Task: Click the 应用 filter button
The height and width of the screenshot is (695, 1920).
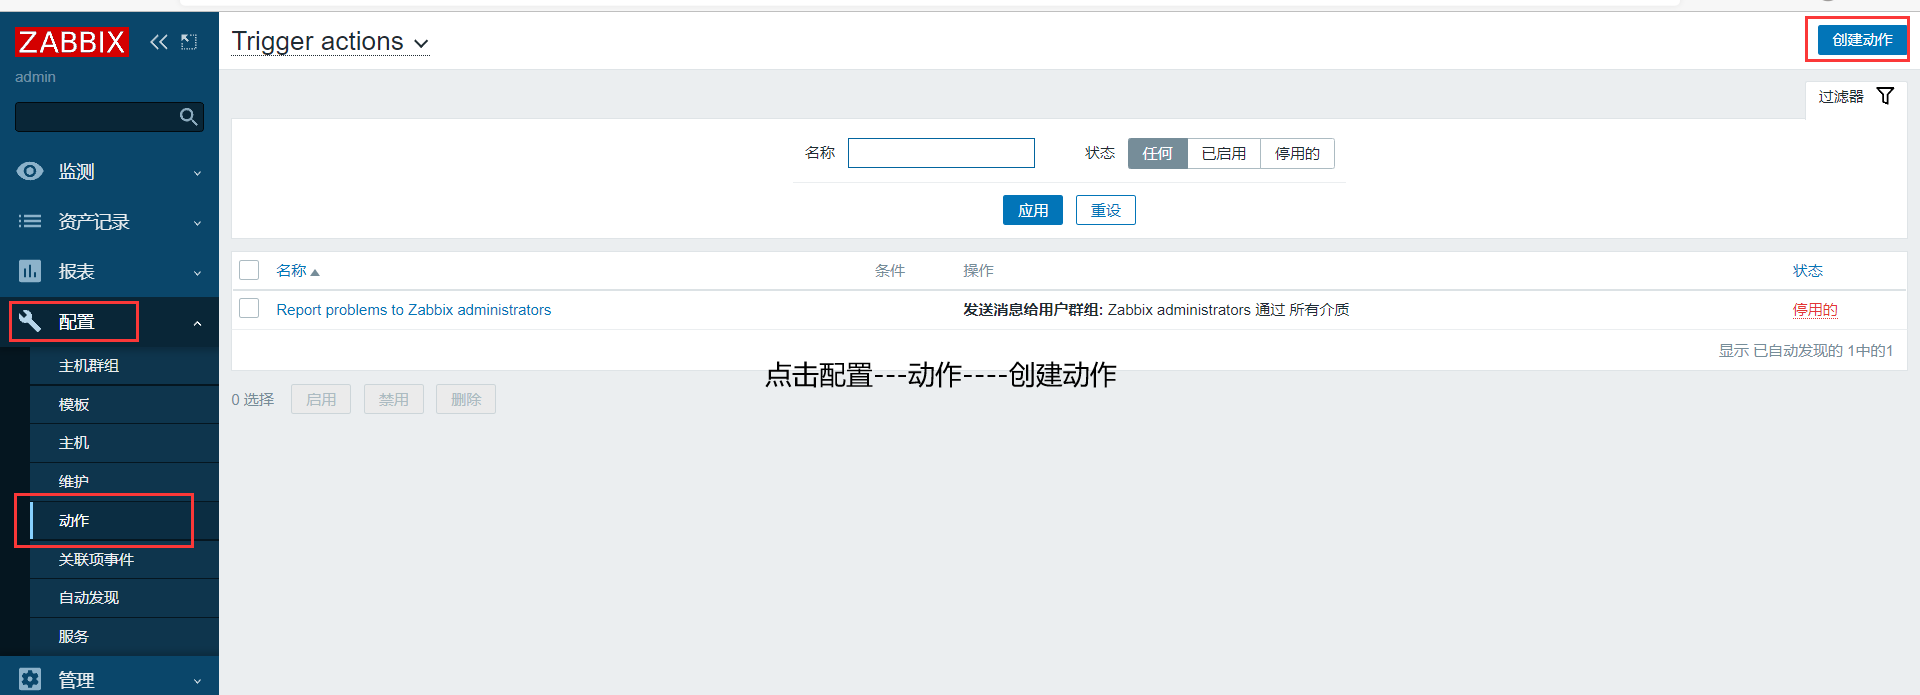Action: coord(1033,210)
